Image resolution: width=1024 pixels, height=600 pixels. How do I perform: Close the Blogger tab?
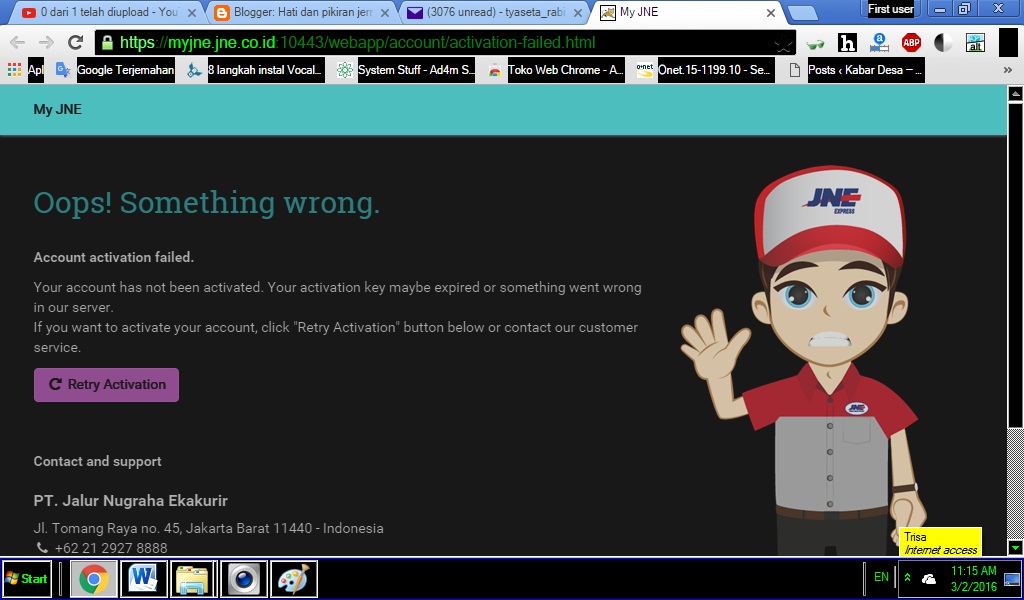tap(385, 13)
